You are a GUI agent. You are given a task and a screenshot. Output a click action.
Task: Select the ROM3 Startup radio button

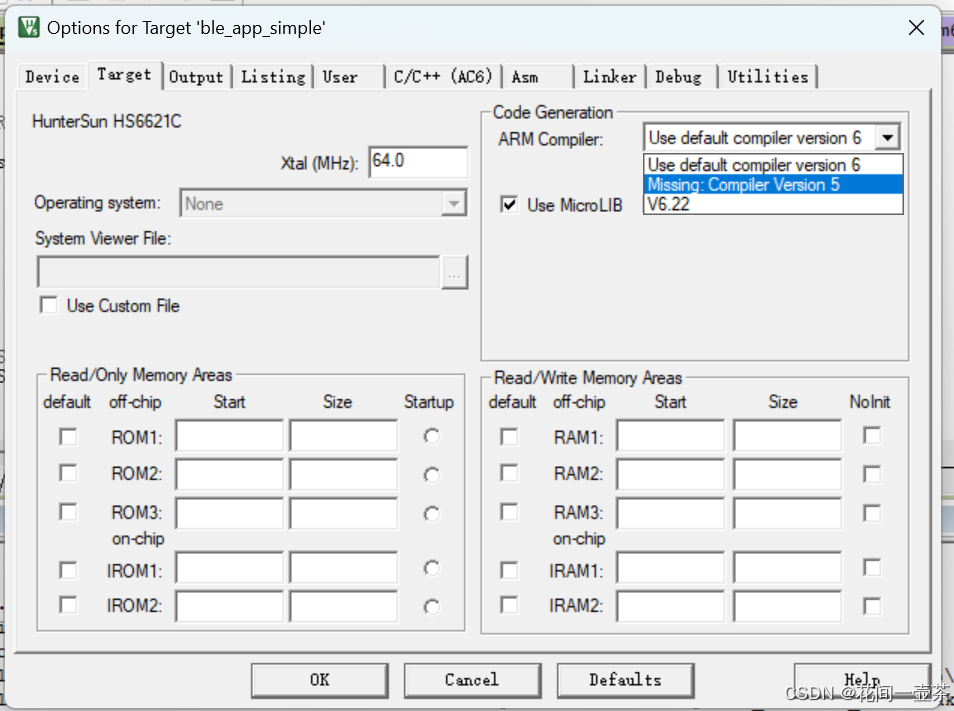tap(431, 514)
